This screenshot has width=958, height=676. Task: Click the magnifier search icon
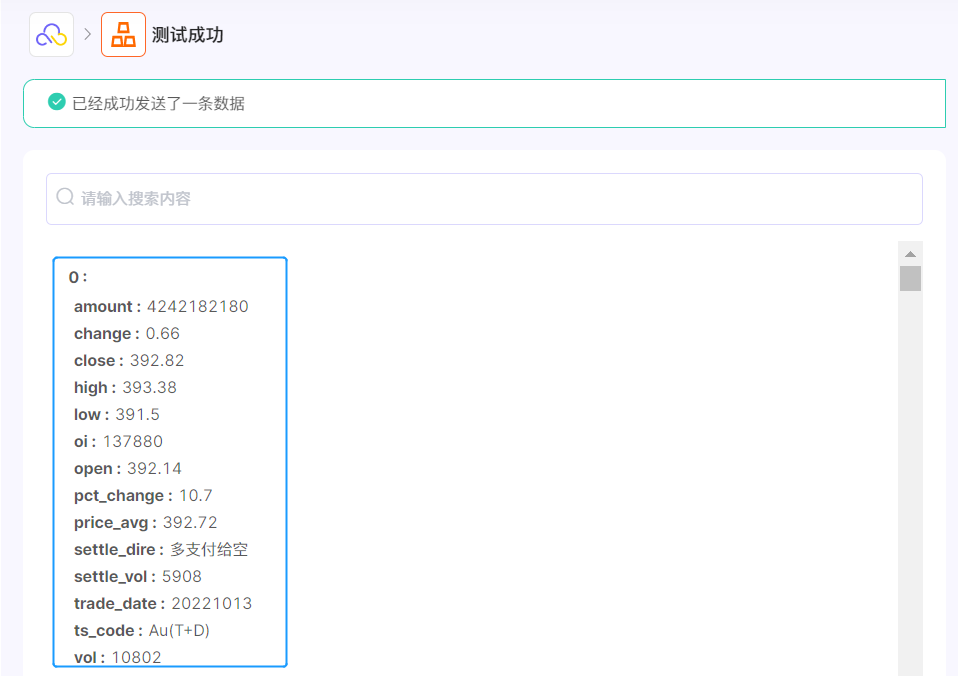[65, 197]
